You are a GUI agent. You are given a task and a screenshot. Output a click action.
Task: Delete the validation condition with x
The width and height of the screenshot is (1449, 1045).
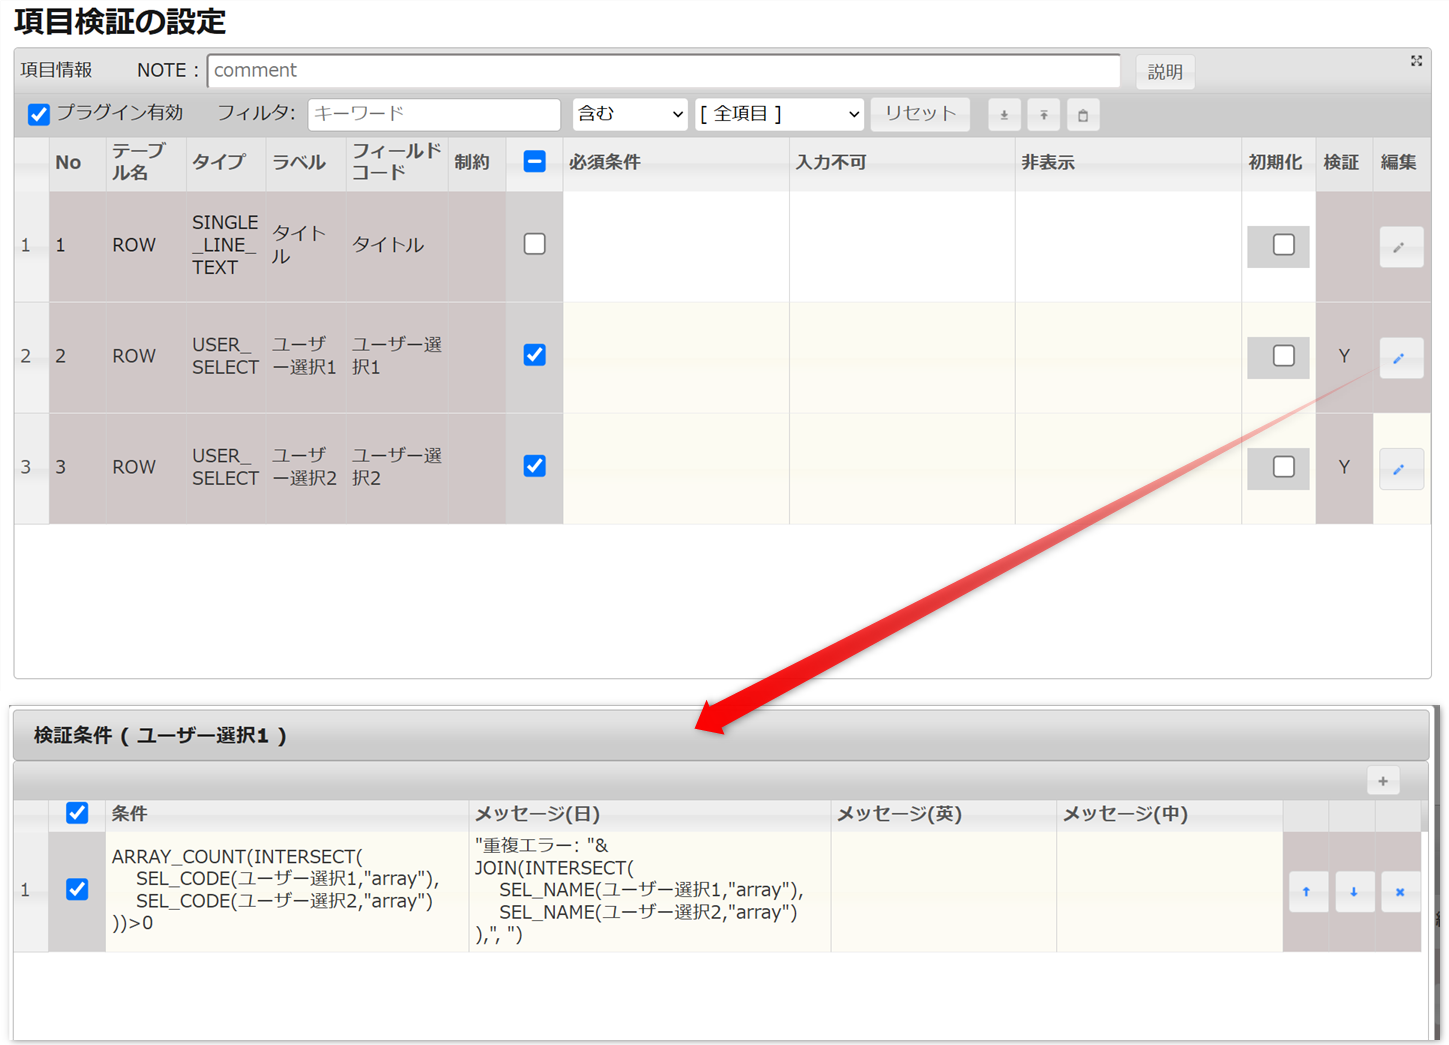point(1400,891)
